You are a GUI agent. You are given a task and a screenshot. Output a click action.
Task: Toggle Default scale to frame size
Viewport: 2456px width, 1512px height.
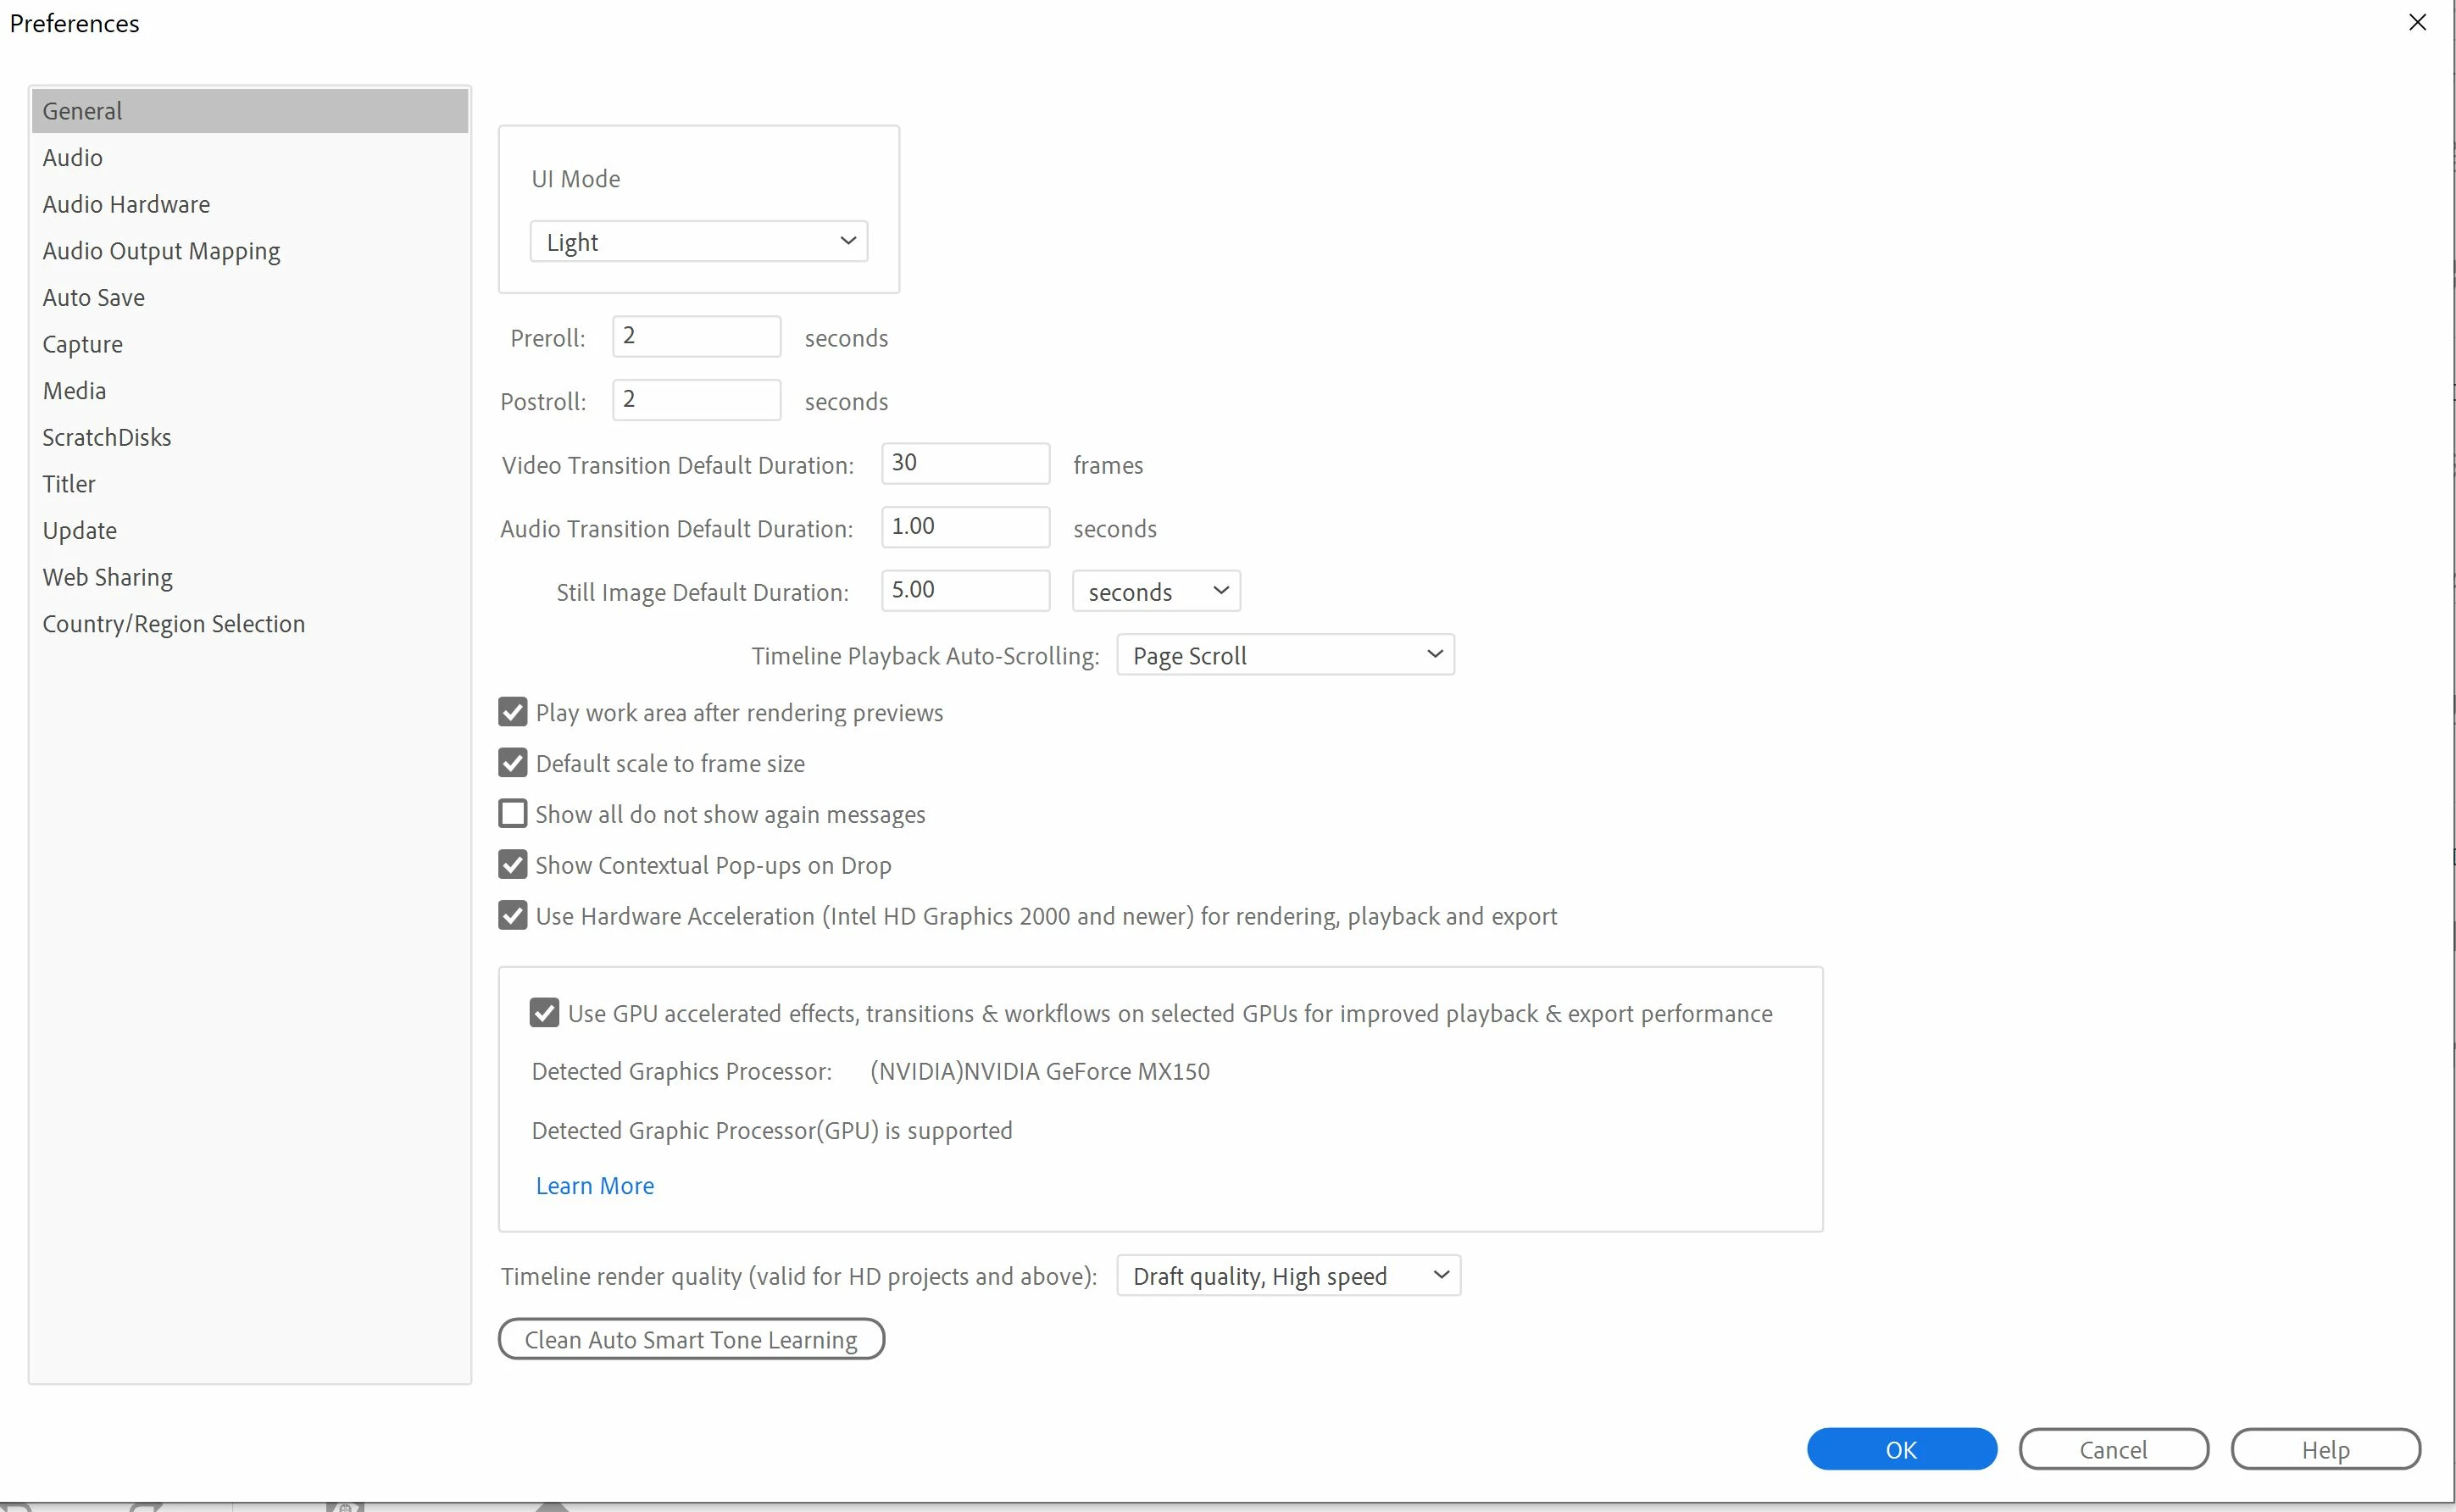[x=513, y=763]
